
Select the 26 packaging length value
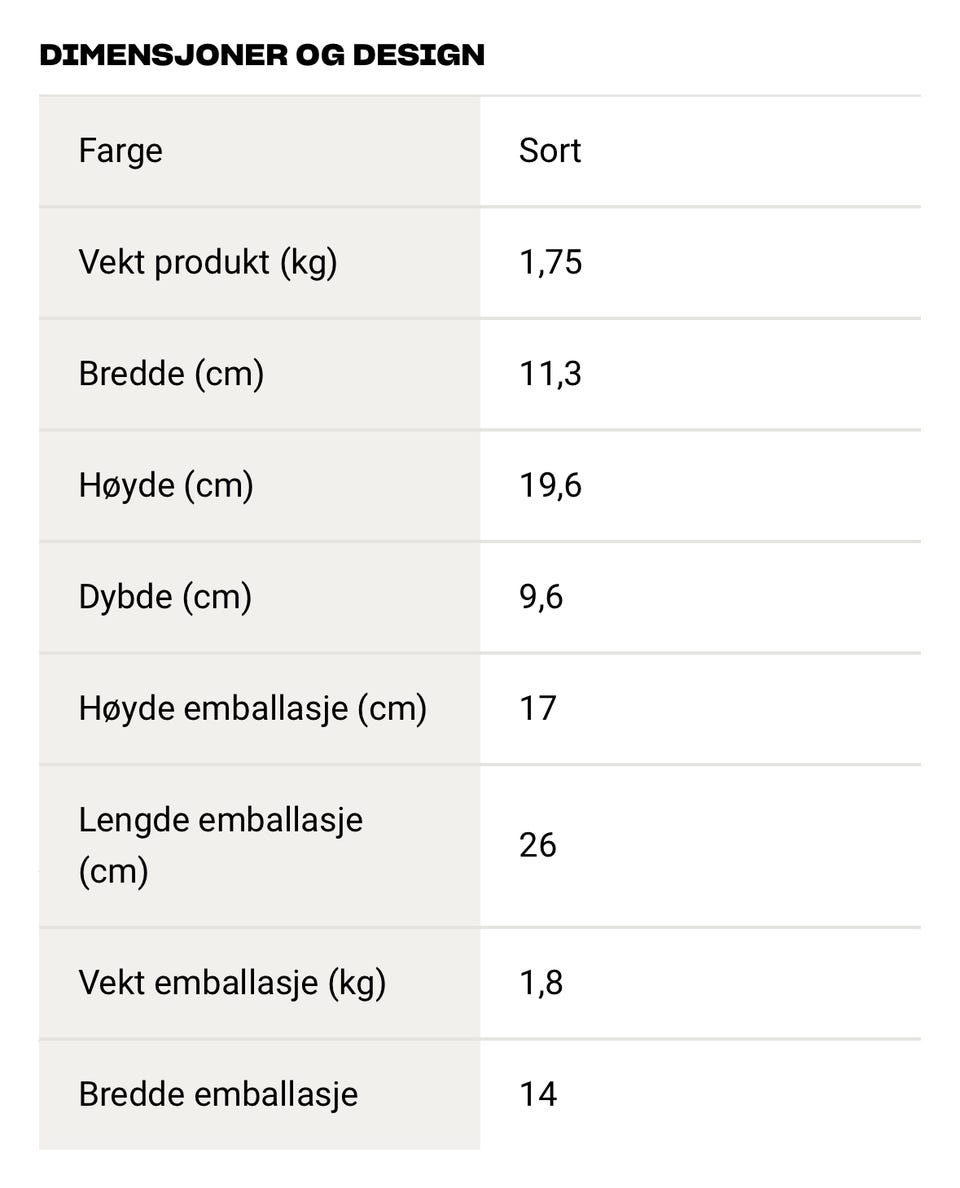point(537,845)
